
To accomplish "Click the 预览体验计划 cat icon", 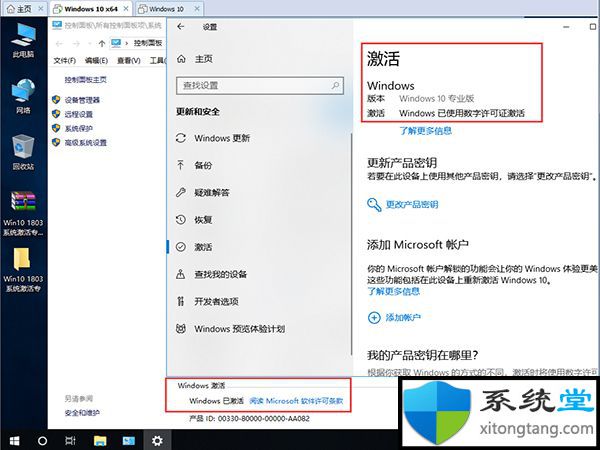I will tap(181, 328).
